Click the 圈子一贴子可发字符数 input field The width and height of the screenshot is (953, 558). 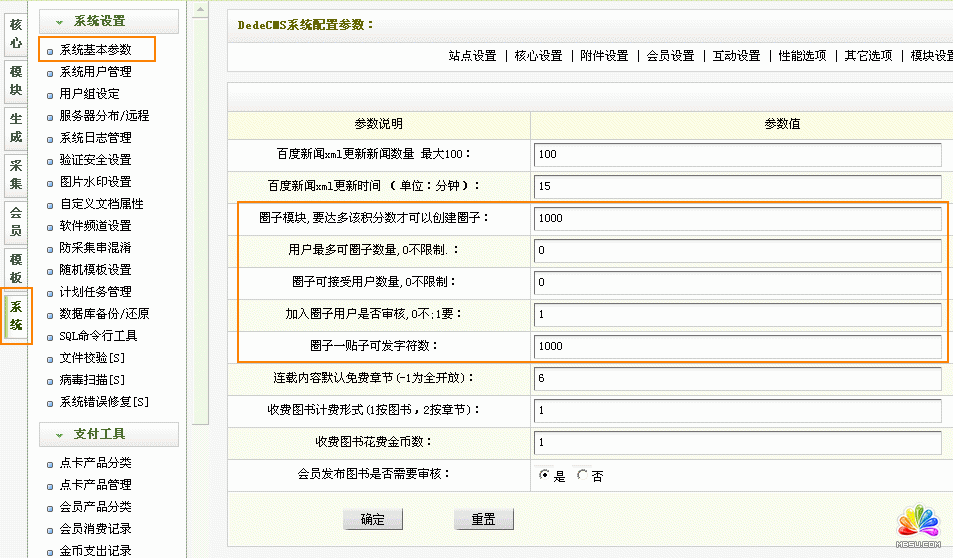(738, 347)
